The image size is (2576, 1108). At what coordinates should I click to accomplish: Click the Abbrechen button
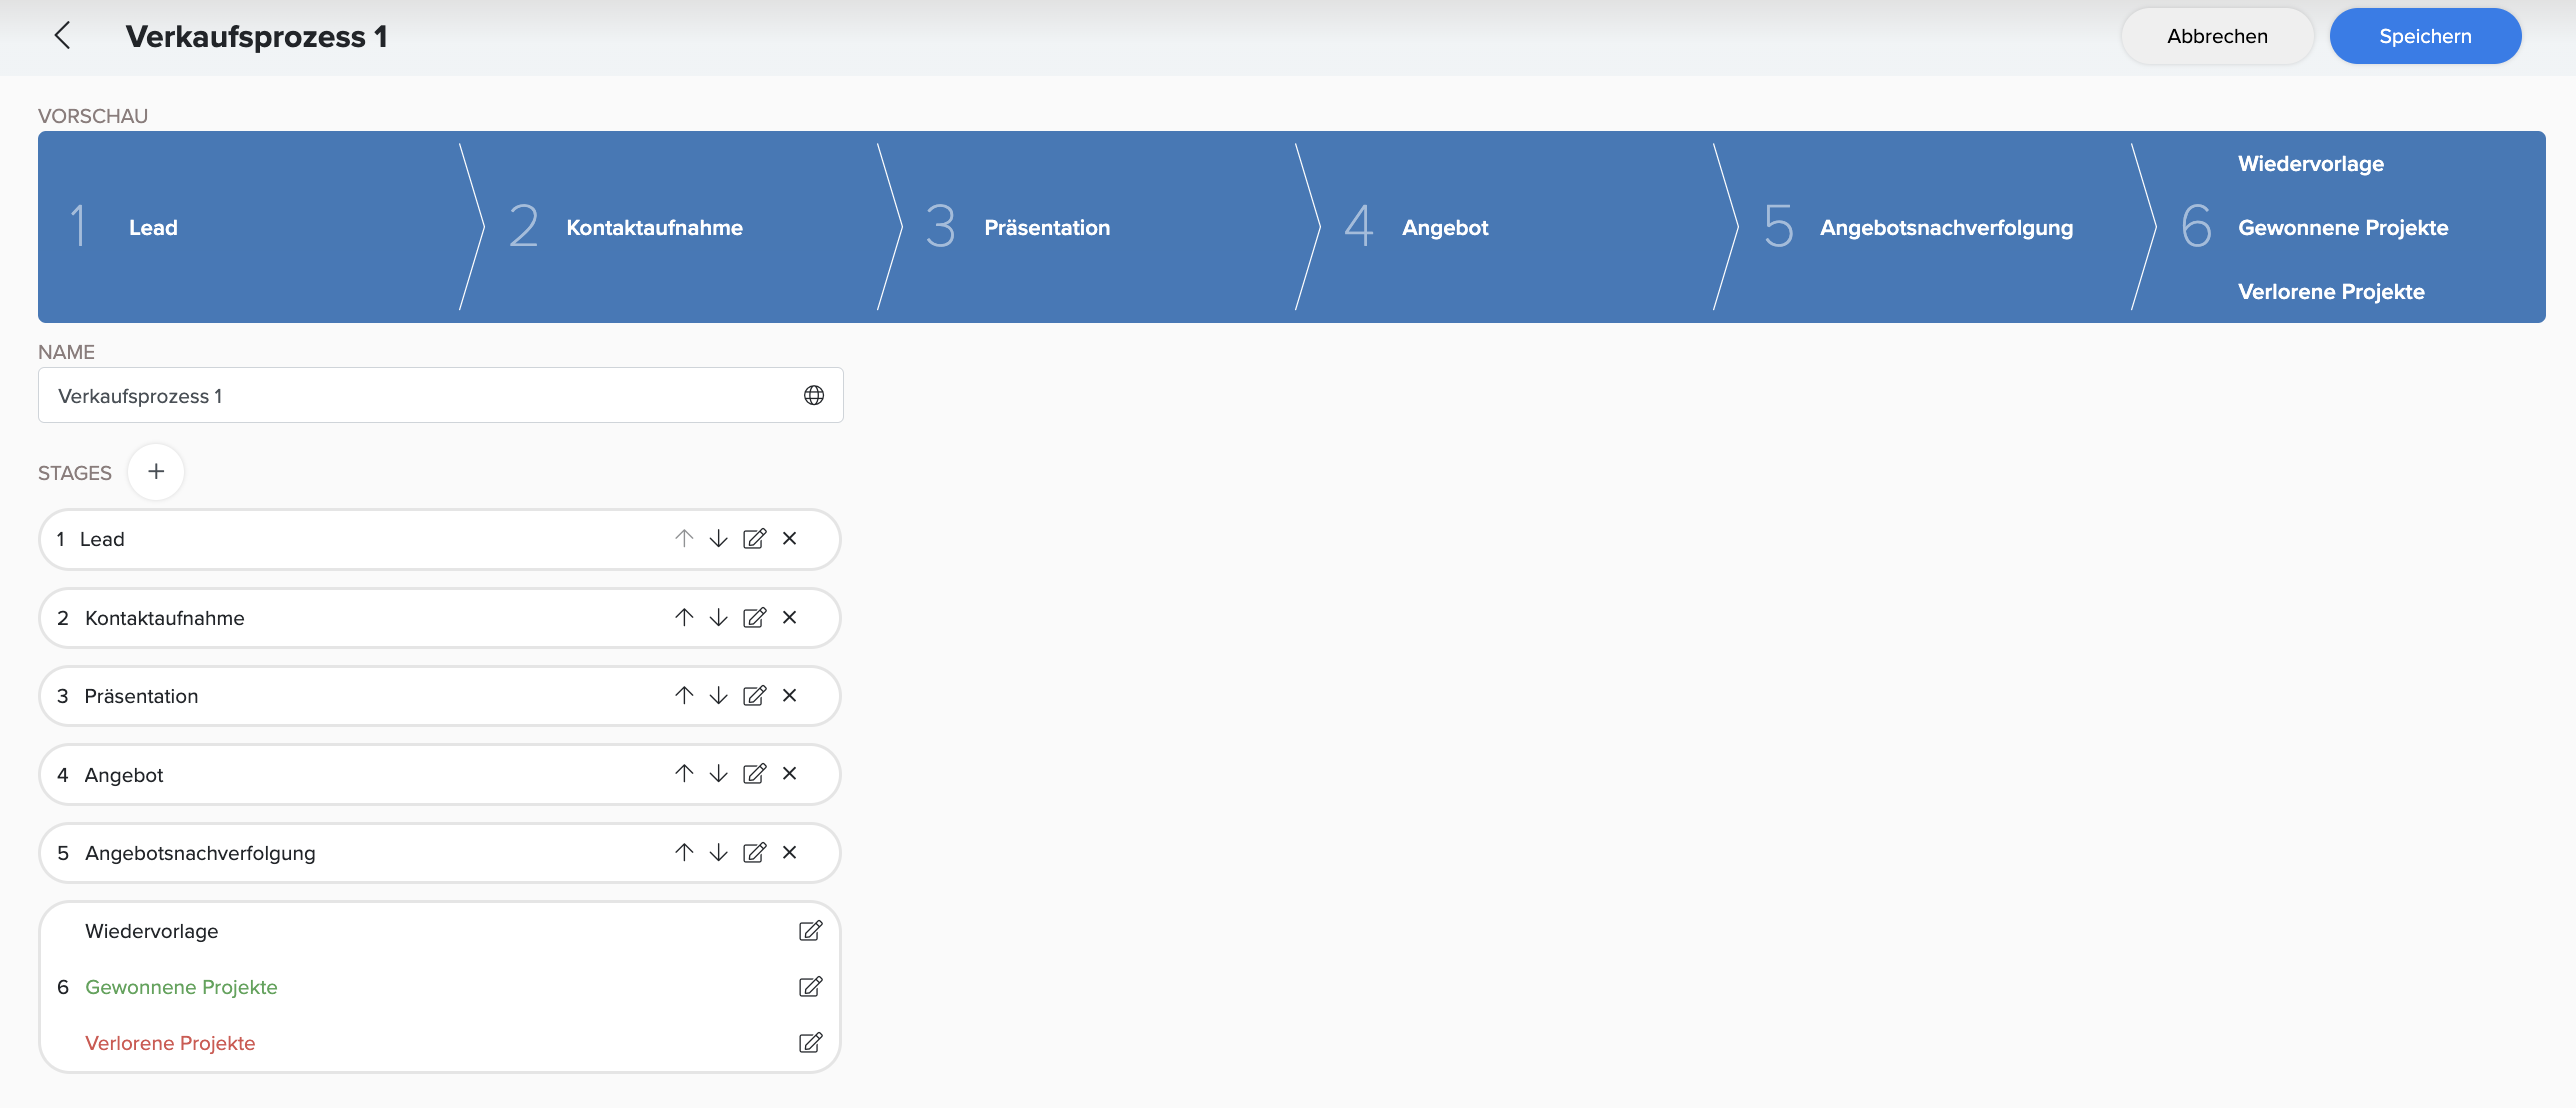[2217, 36]
